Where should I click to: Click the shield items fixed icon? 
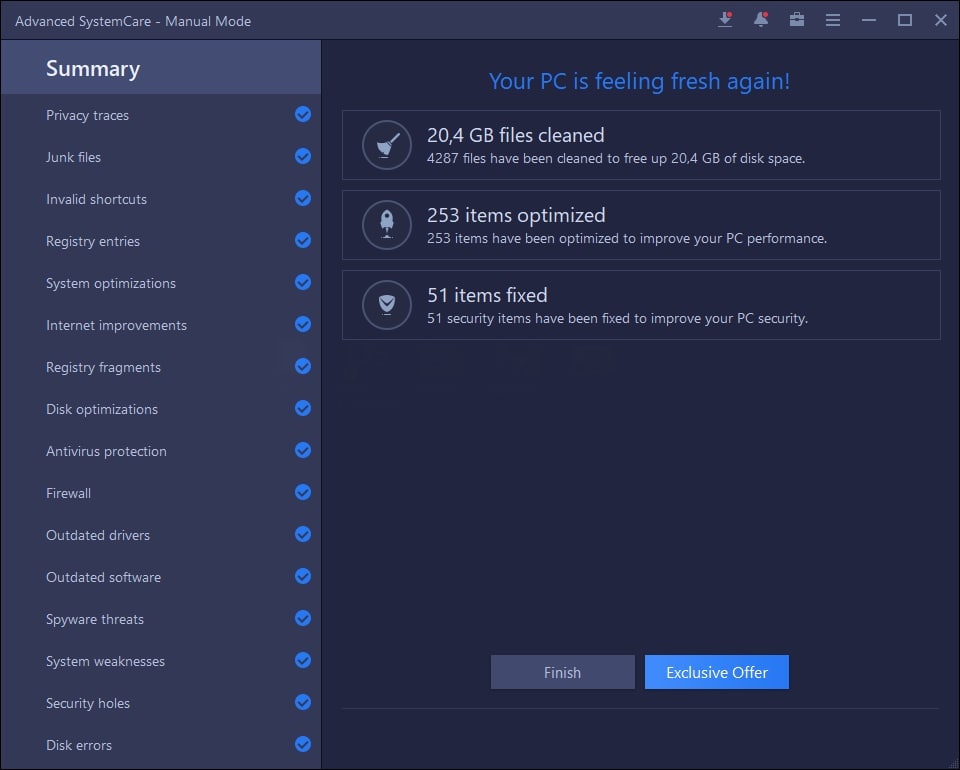click(386, 305)
